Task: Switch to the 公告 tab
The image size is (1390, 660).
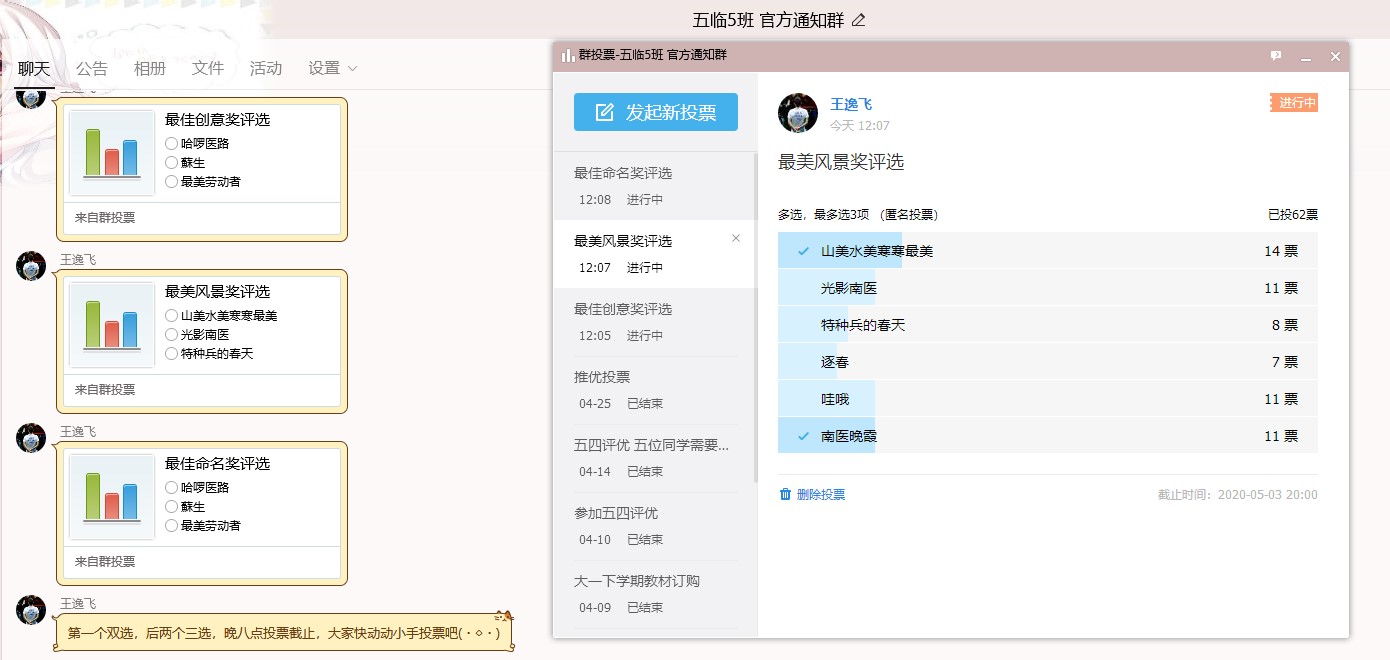Action: [92, 68]
